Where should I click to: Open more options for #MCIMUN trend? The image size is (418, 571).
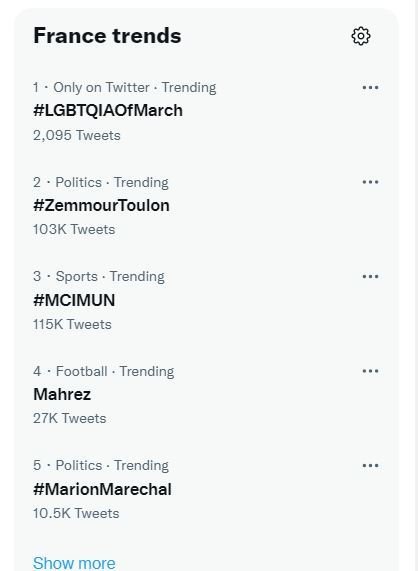(x=370, y=277)
